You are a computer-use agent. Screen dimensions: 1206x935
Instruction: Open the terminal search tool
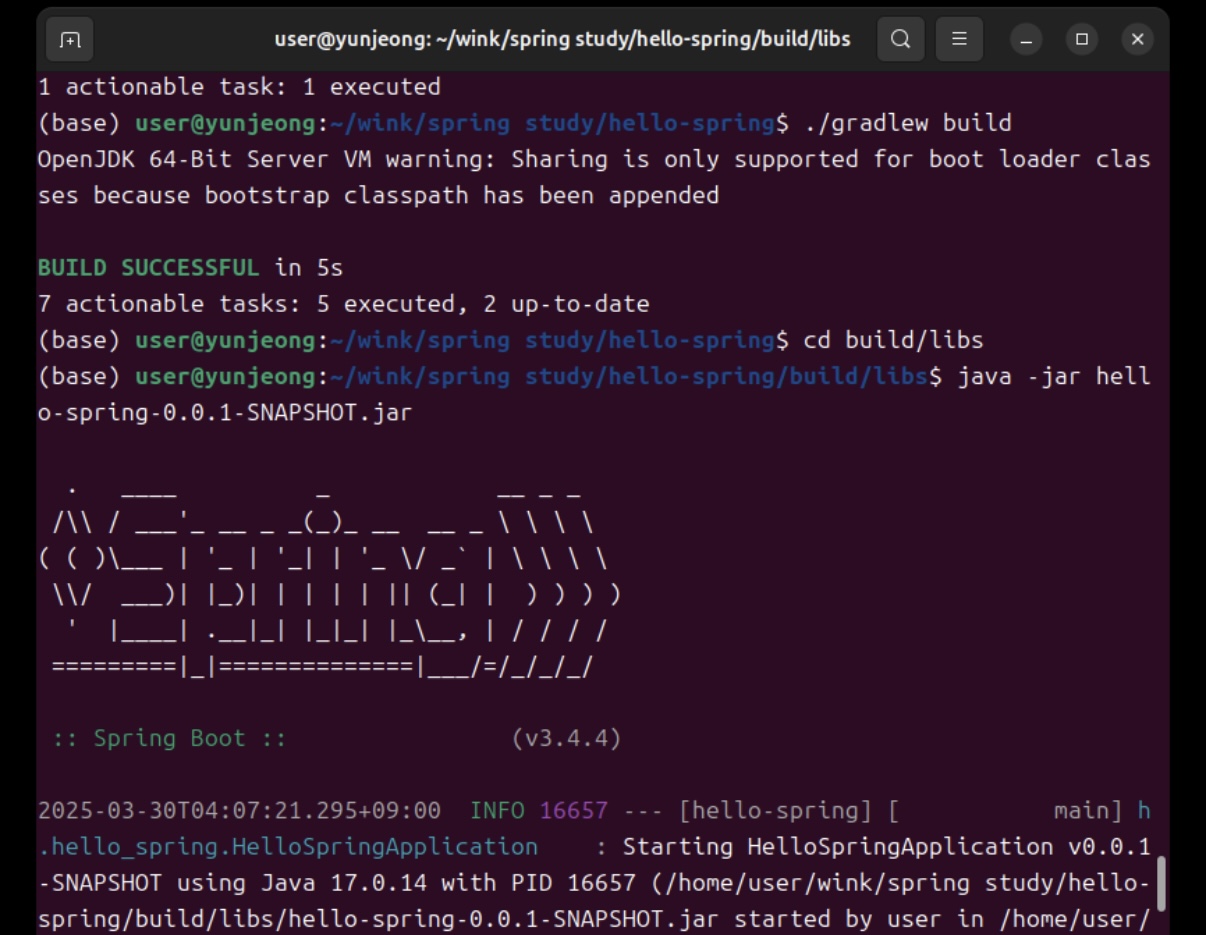[900, 40]
